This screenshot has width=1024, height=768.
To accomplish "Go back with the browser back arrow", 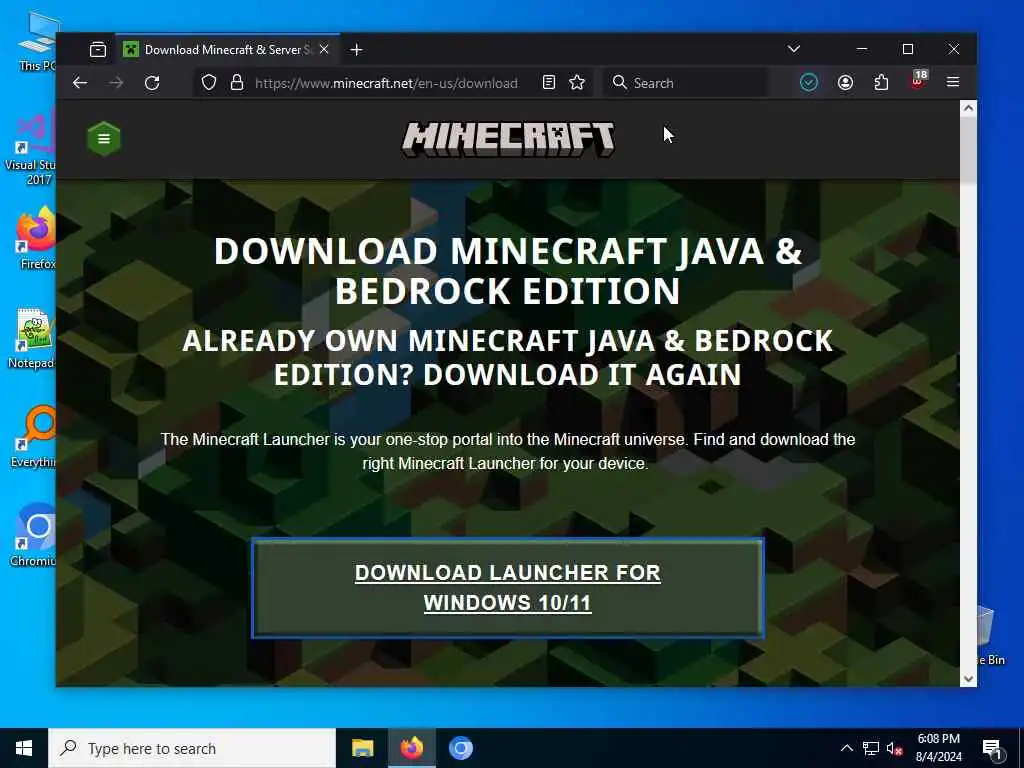I will [x=80, y=83].
